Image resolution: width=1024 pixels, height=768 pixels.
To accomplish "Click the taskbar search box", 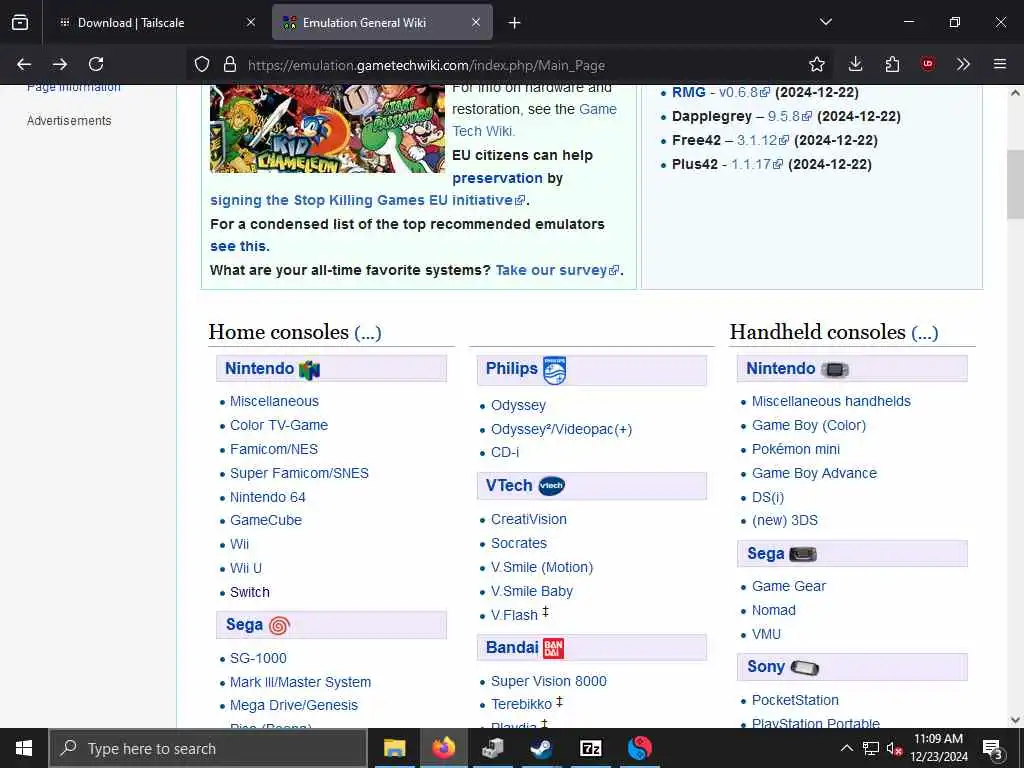I will pyautogui.click(x=208, y=748).
